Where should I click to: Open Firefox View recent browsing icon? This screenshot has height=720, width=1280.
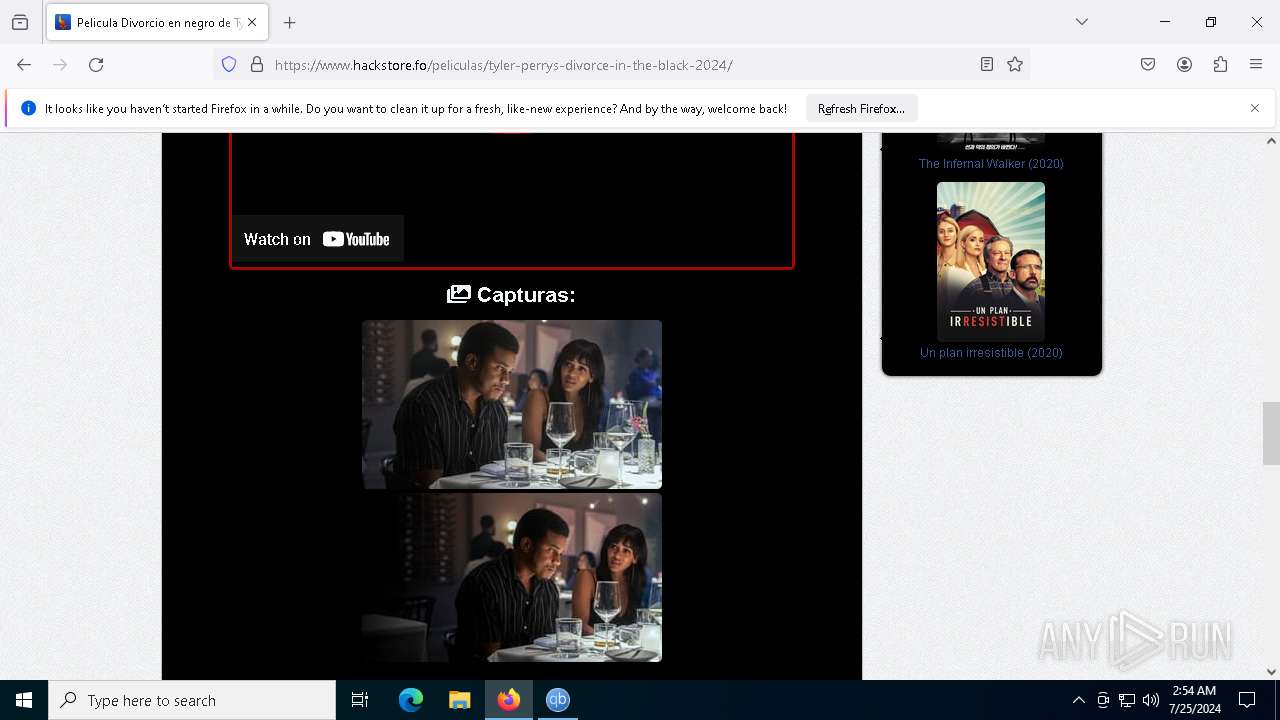coord(20,22)
